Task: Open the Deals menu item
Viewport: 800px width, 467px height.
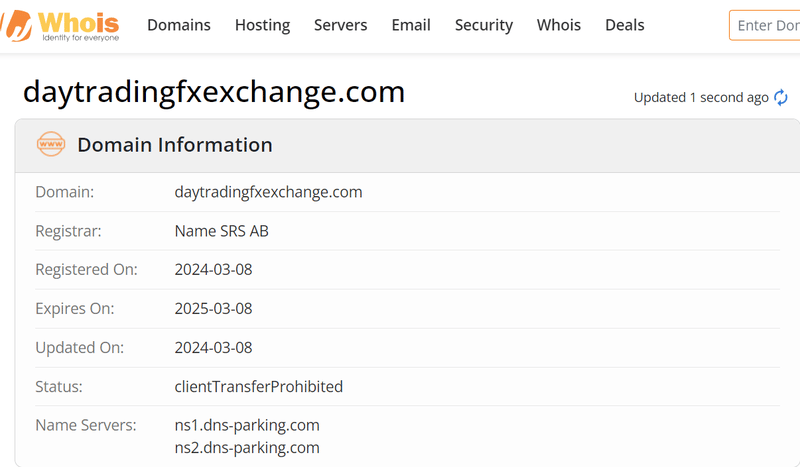Action: point(624,25)
